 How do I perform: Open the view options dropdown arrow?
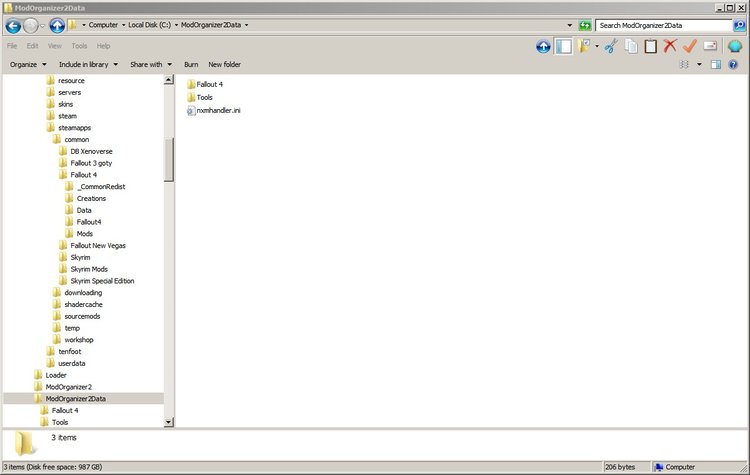[x=699, y=64]
